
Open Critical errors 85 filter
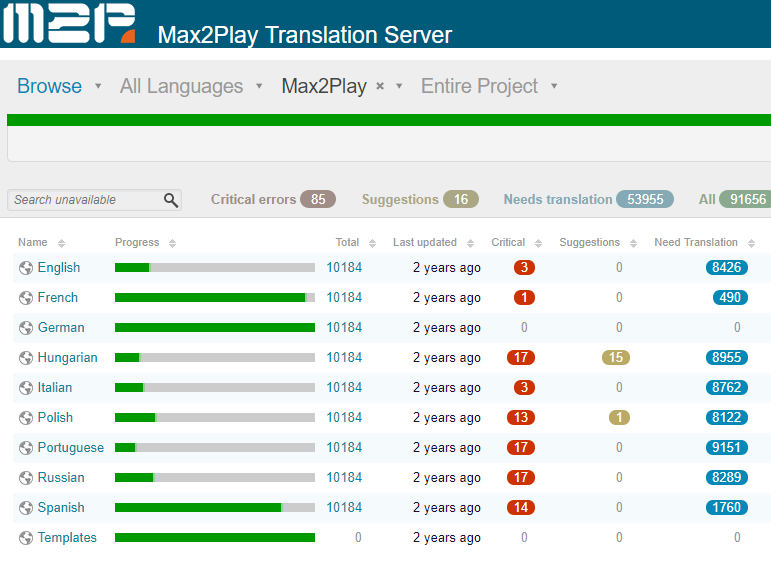273,199
